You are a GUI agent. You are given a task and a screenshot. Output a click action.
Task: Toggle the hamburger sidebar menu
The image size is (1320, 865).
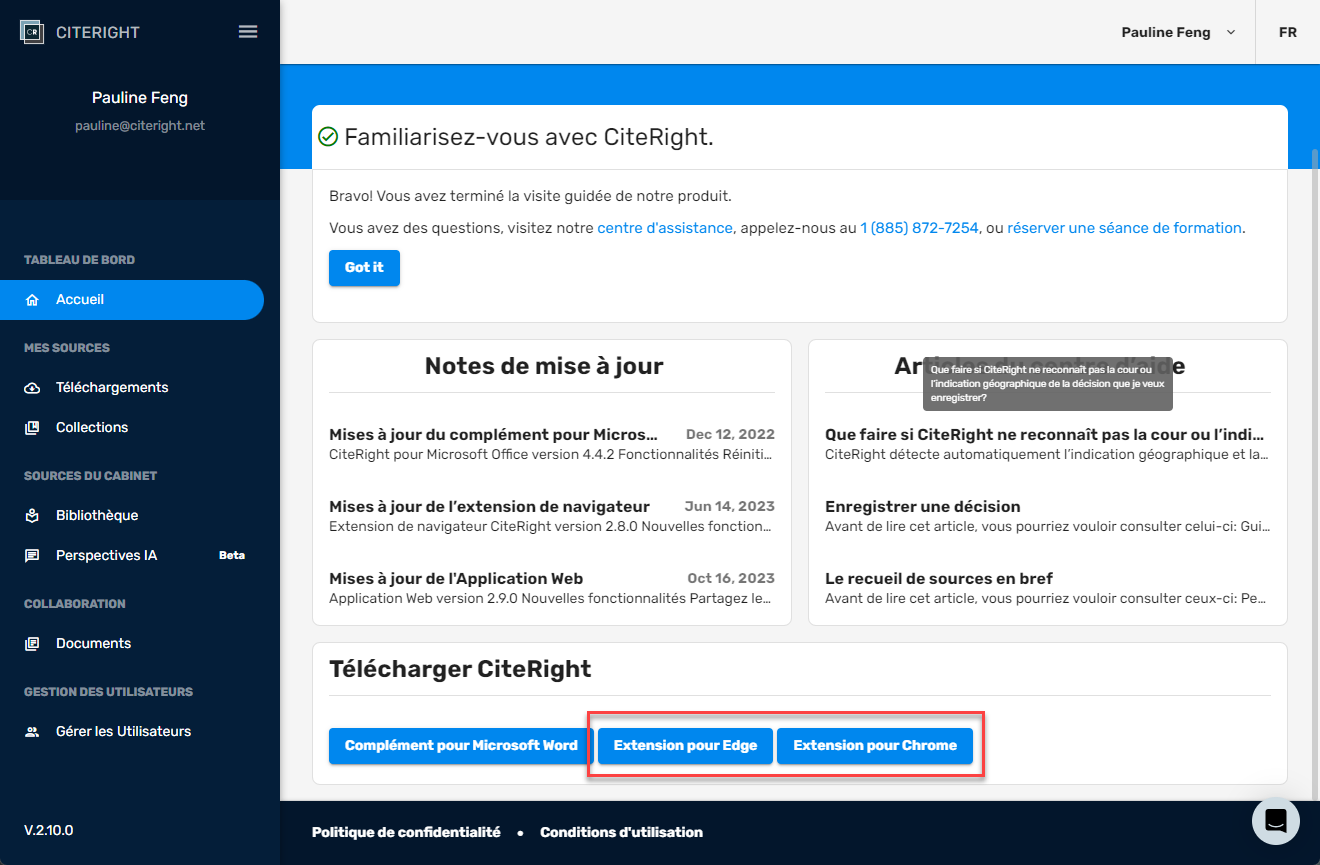tap(248, 32)
